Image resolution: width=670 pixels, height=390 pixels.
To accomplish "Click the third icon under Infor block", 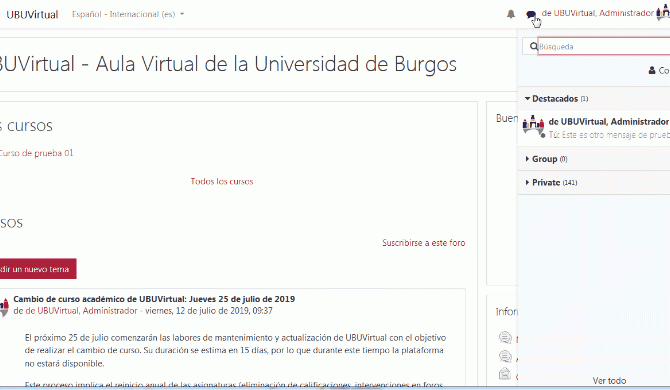I will coord(505,373).
